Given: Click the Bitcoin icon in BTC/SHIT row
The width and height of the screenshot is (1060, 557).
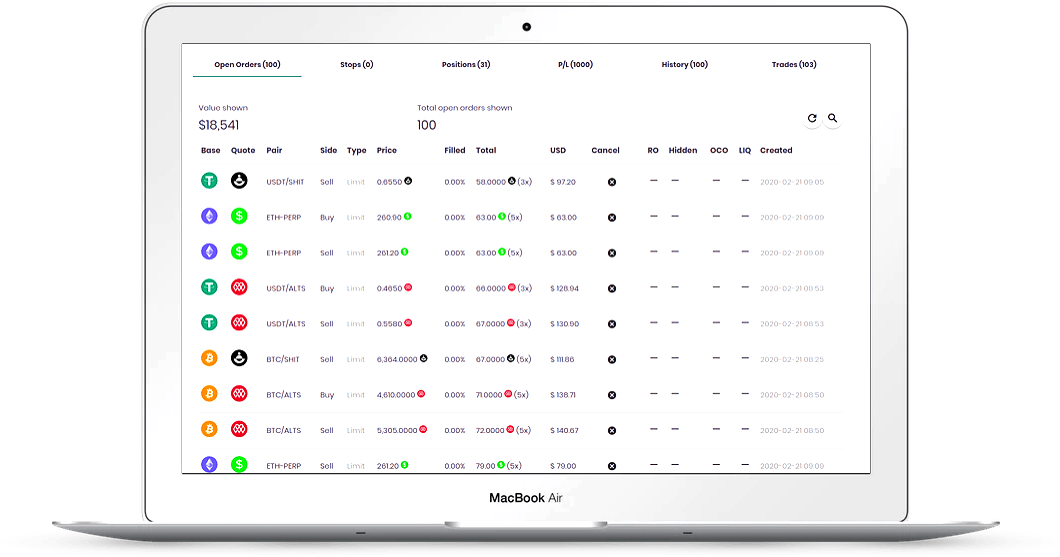Looking at the screenshot, I should tap(210, 358).
